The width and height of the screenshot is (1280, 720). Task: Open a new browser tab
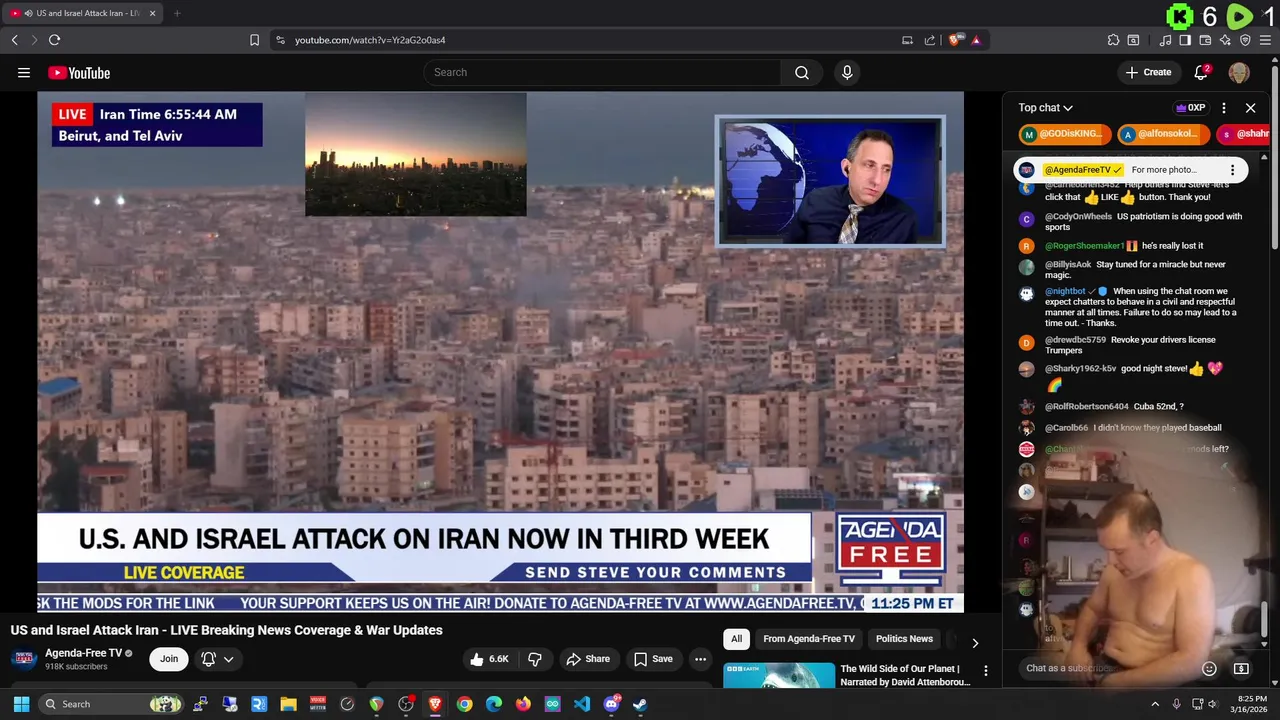click(x=177, y=13)
